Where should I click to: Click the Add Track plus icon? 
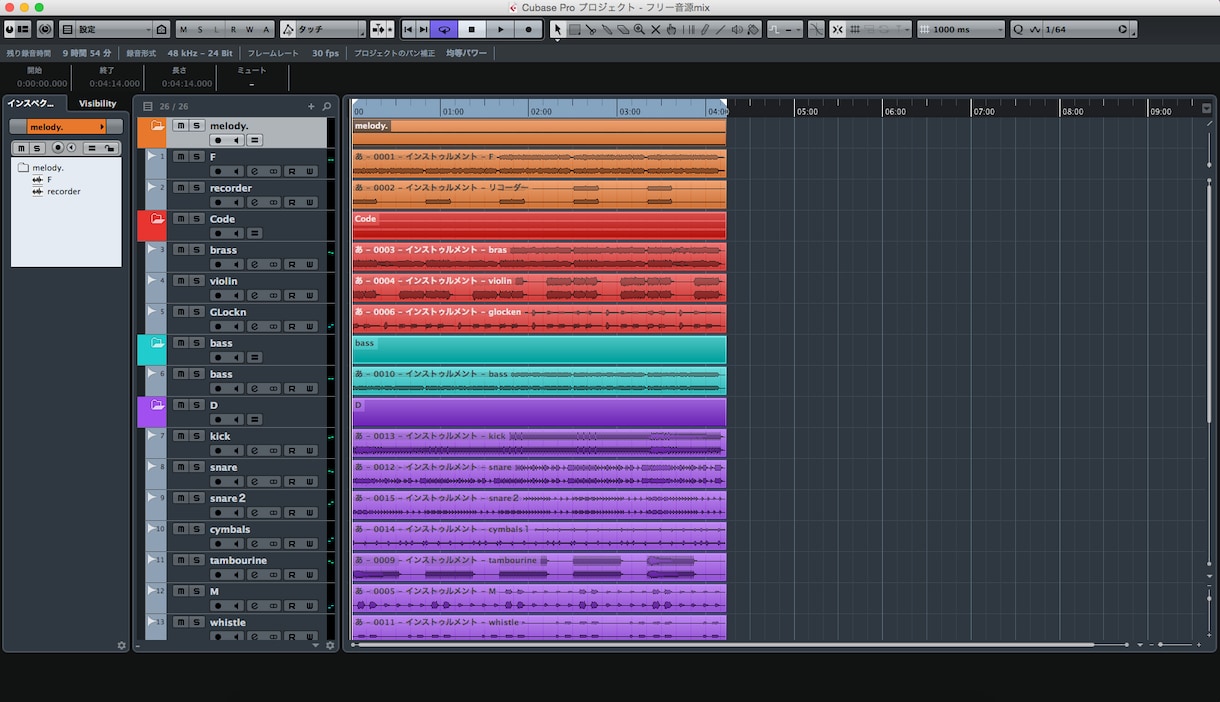(311, 106)
